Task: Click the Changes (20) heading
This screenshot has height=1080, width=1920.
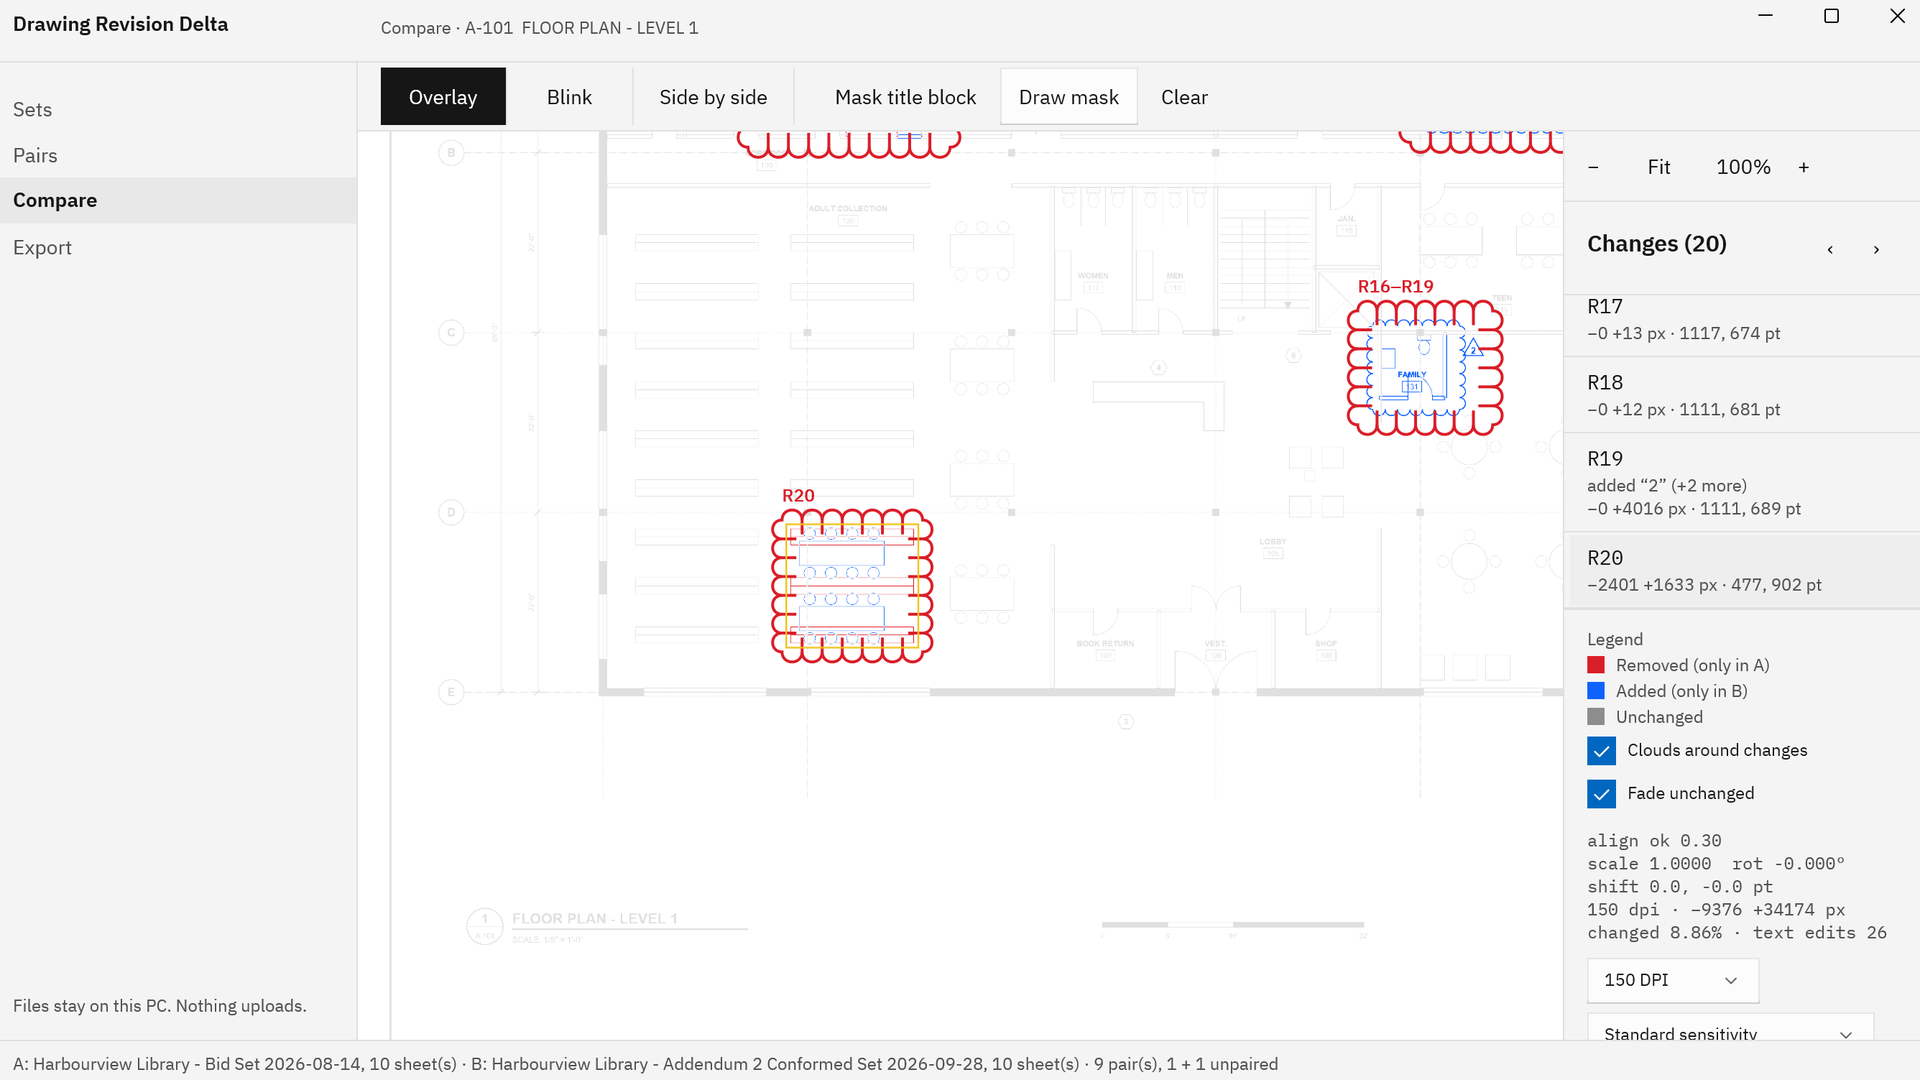Action: (x=1657, y=244)
